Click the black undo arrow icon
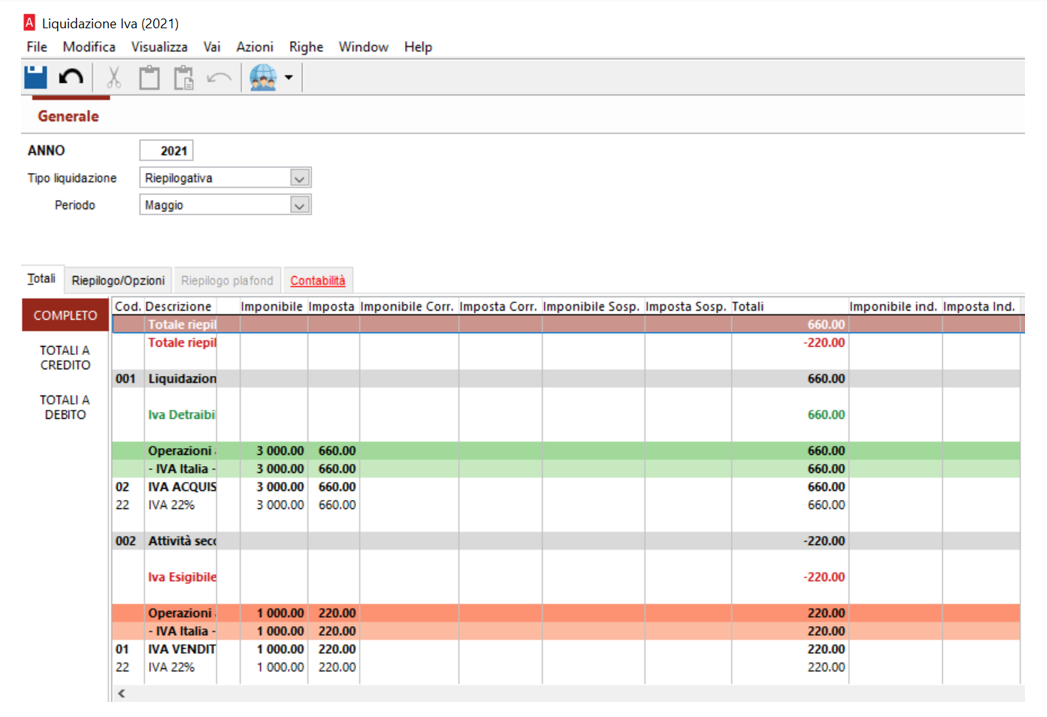This screenshot has height=717, width=1047. (x=71, y=77)
